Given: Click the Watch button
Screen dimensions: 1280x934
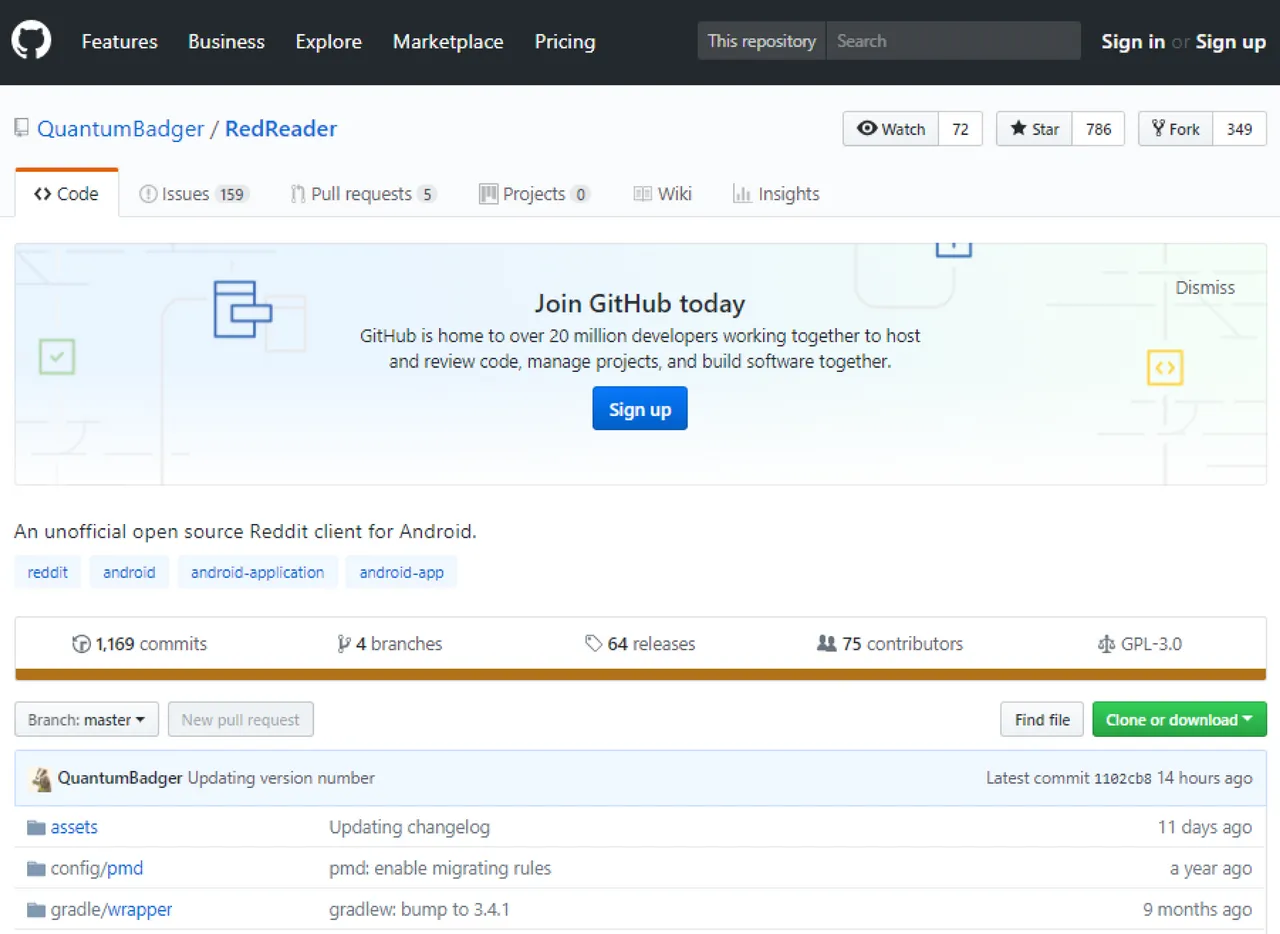Looking at the screenshot, I should pos(891,129).
